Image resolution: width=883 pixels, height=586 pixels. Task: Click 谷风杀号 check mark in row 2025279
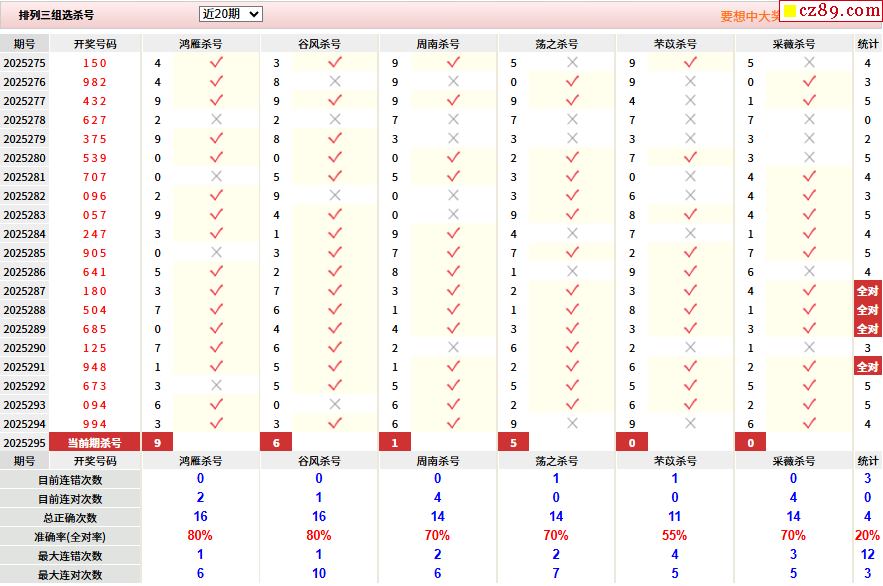point(335,138)
